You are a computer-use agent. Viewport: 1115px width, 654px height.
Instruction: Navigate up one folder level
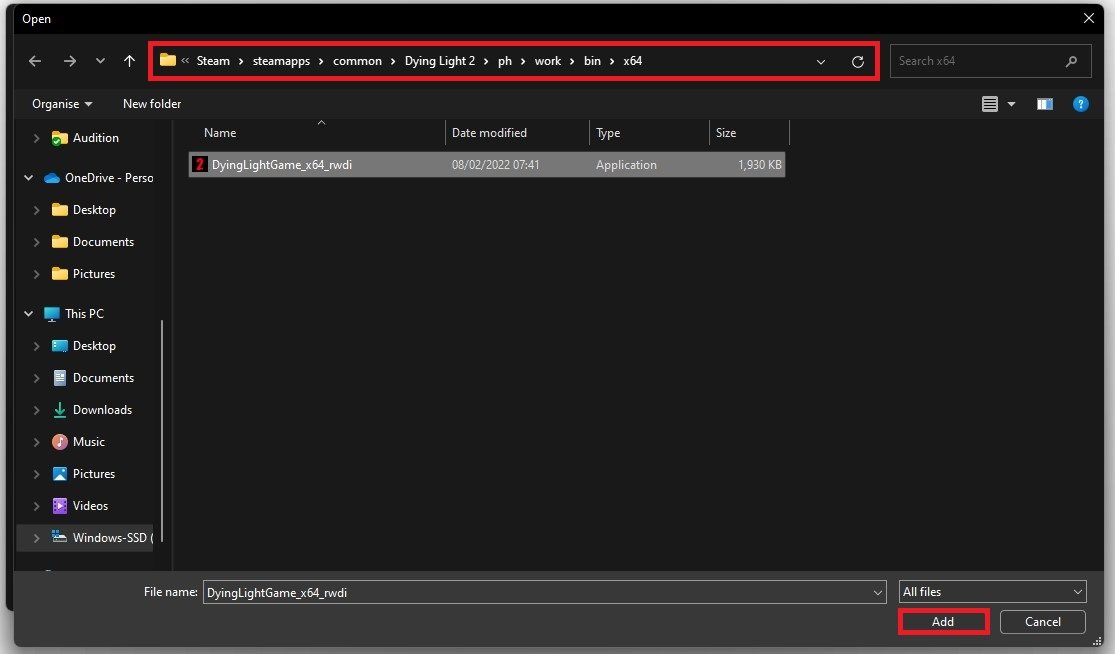pos(129,61)
